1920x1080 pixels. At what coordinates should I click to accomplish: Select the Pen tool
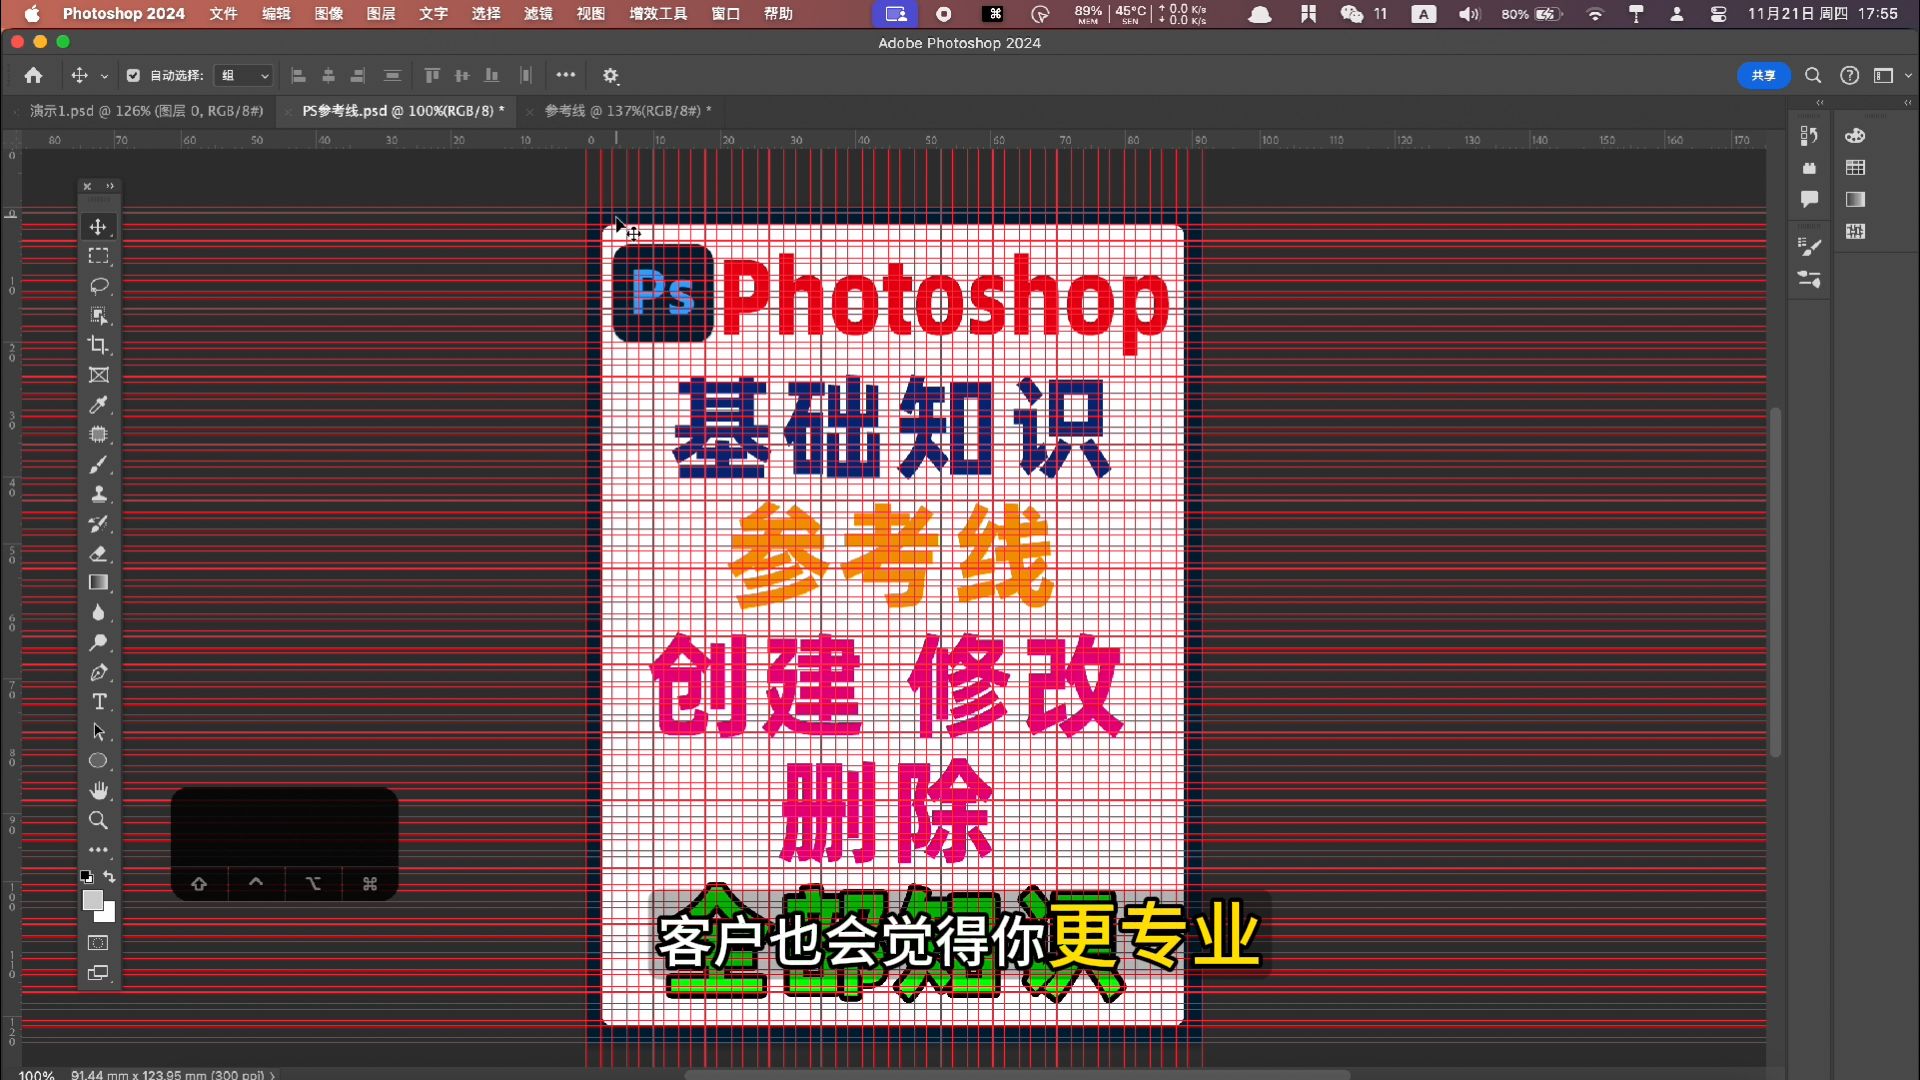(x=98, y=672)
